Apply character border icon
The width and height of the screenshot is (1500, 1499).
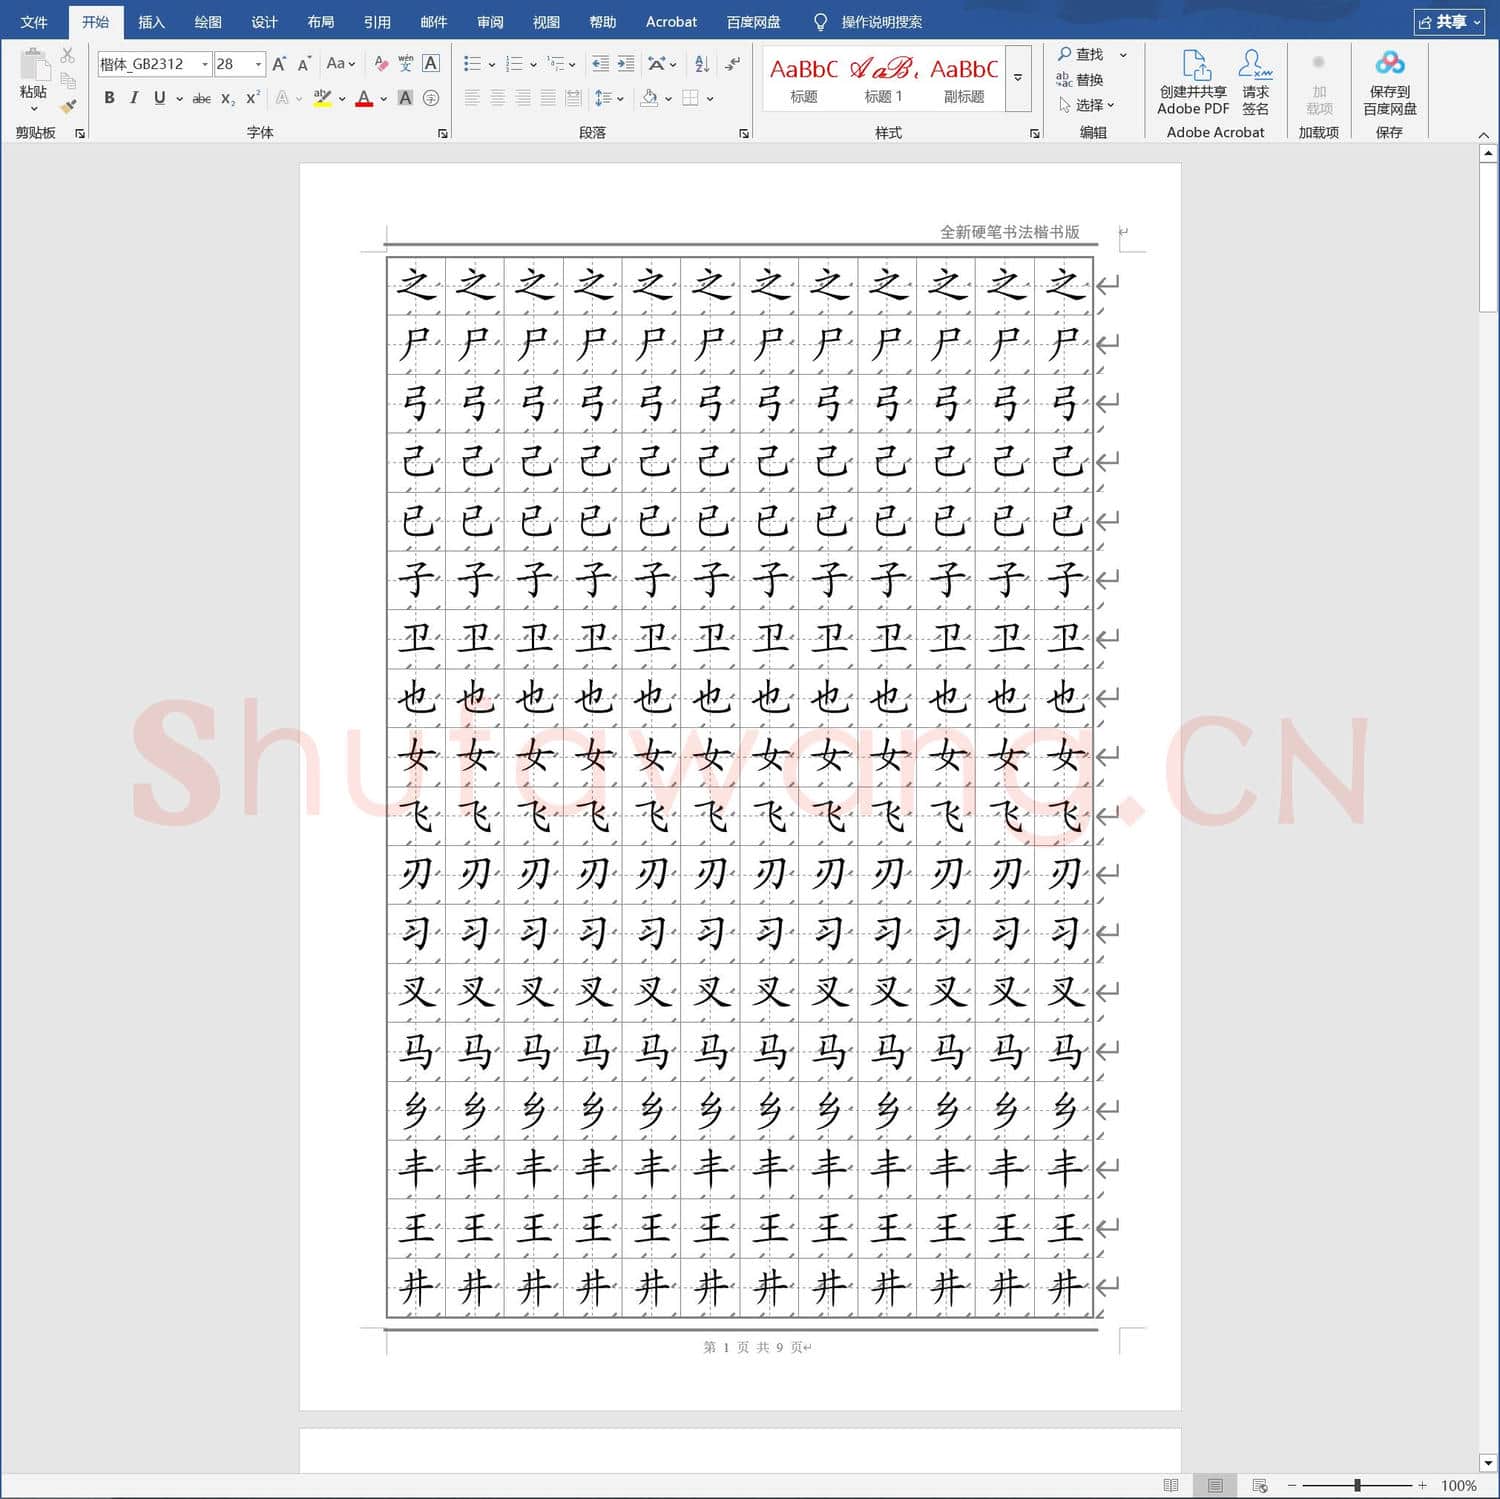click(x=431, y=64)
